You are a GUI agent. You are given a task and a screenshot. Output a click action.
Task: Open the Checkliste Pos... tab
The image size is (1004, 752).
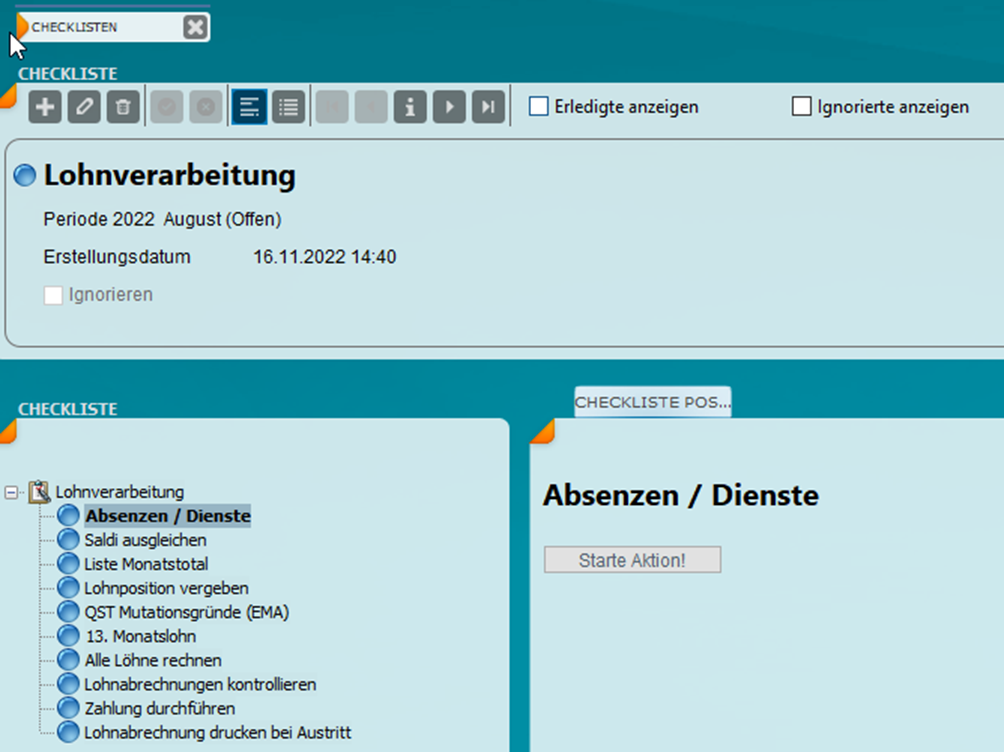652,401
